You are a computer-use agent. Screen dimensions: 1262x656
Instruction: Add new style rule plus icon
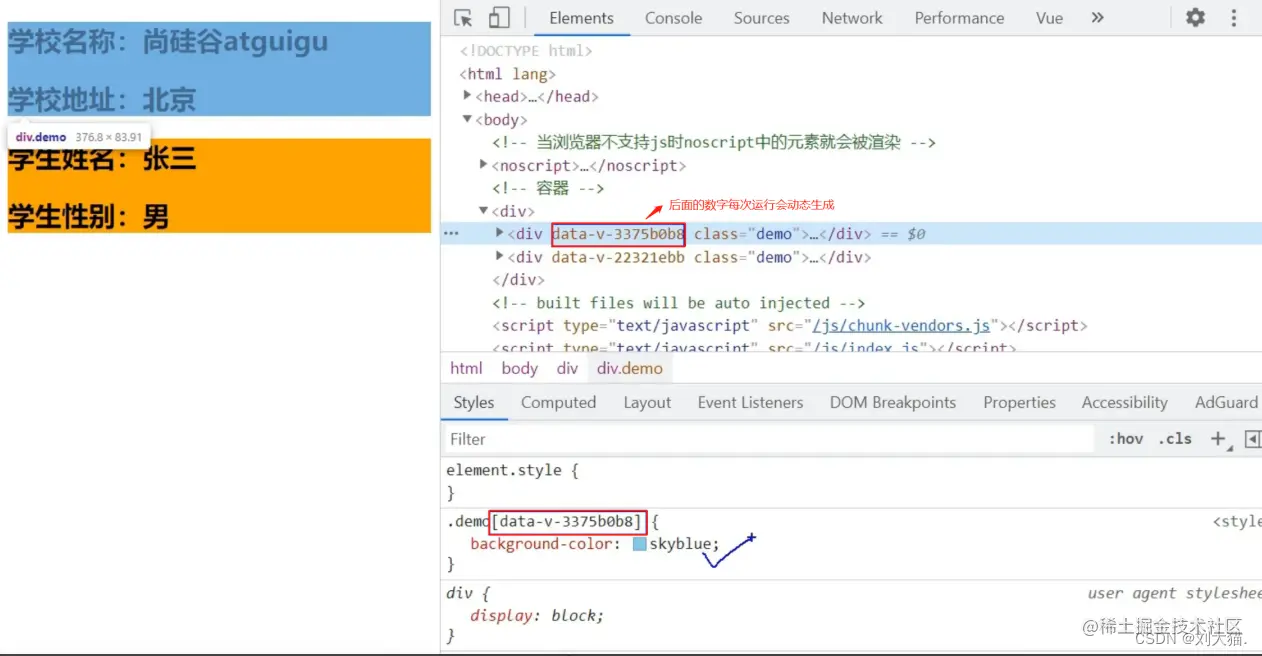click(1218, 439)
